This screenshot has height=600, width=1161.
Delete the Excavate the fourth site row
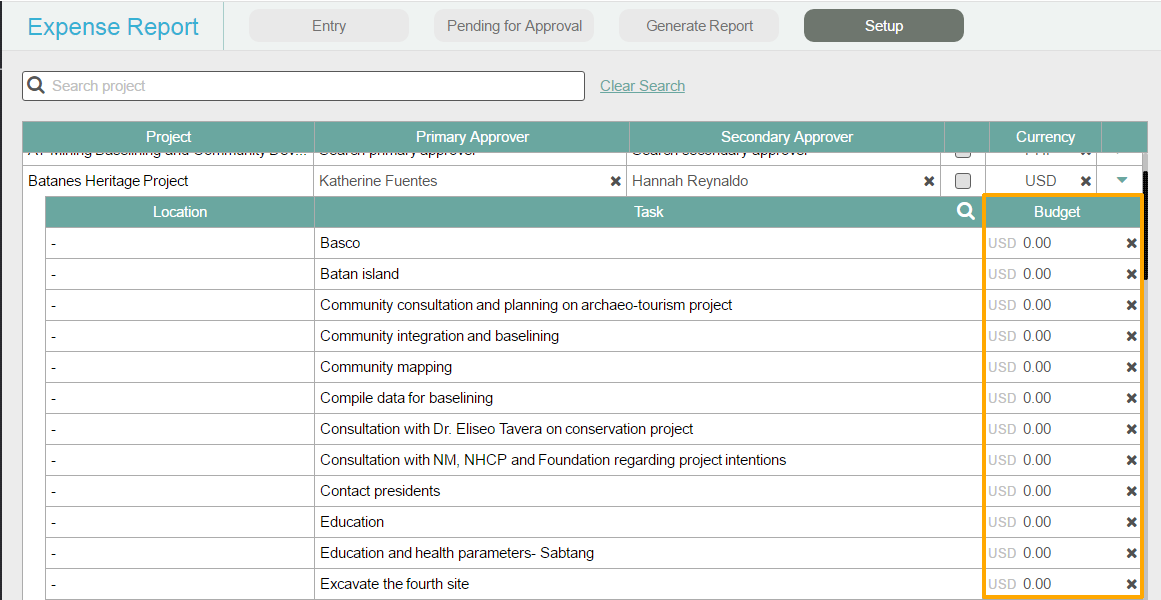pyautogui.click(x=1131, y=584)
